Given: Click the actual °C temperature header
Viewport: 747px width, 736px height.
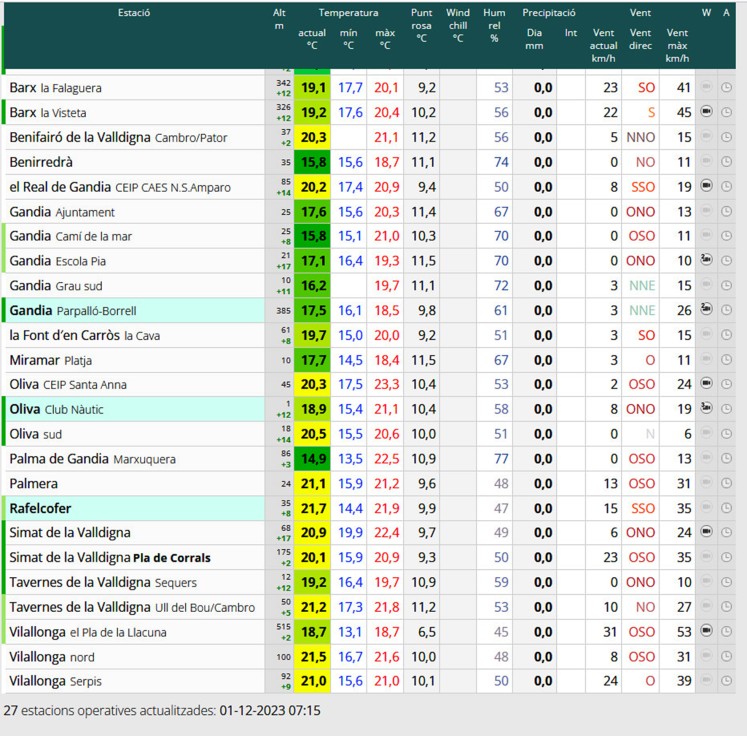Looking at the screenshot, I should pyautogui.click(x=312, y=39).
